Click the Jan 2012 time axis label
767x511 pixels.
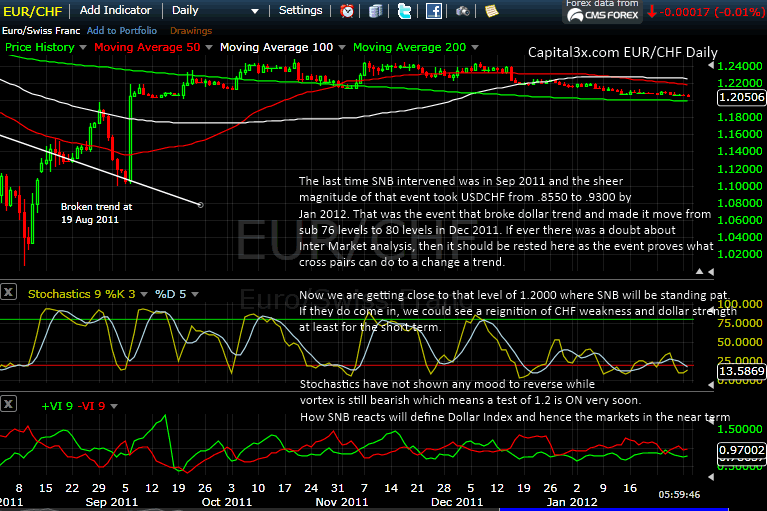[572, 502]
